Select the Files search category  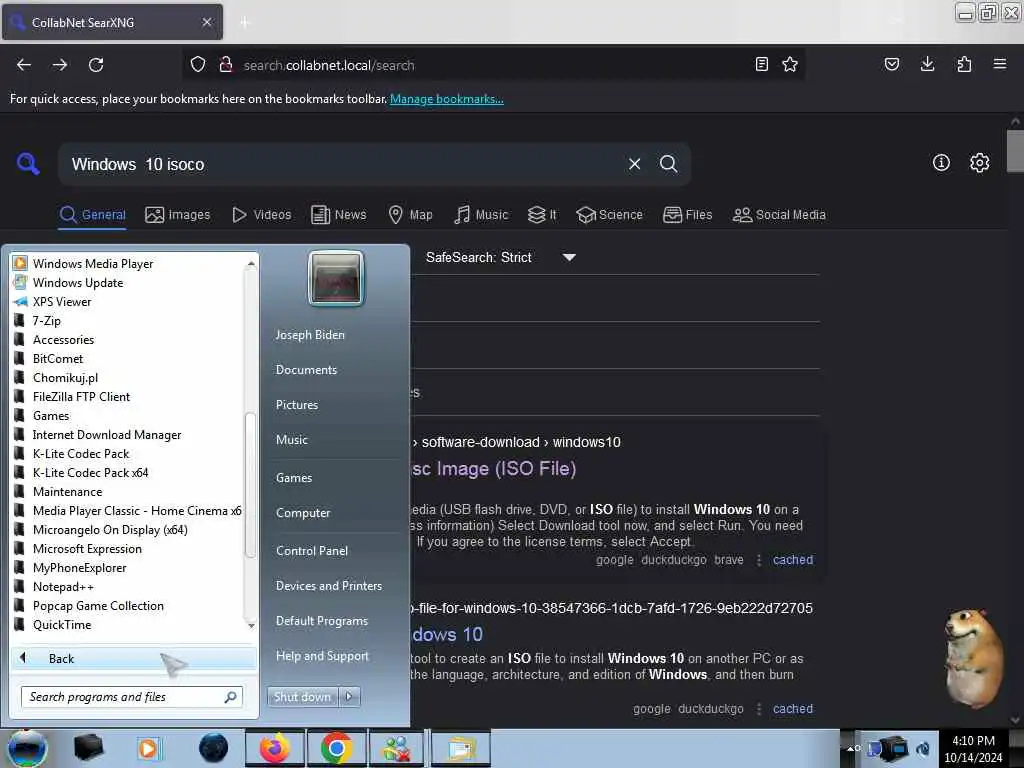click(687, 215)
